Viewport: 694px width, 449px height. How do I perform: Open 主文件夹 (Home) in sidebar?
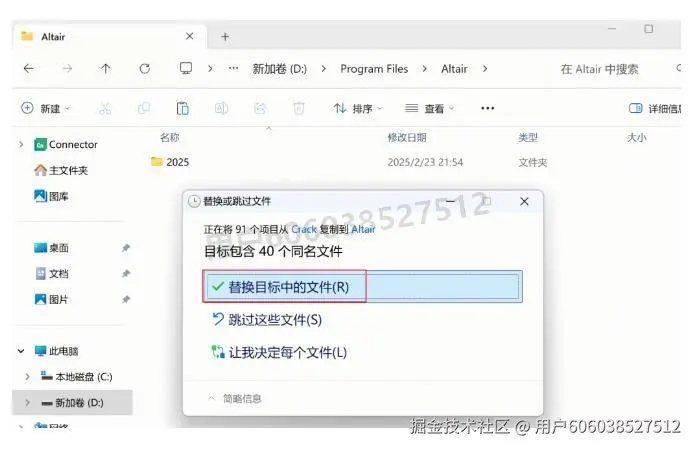pyautogui.click(x=61, y=170)
